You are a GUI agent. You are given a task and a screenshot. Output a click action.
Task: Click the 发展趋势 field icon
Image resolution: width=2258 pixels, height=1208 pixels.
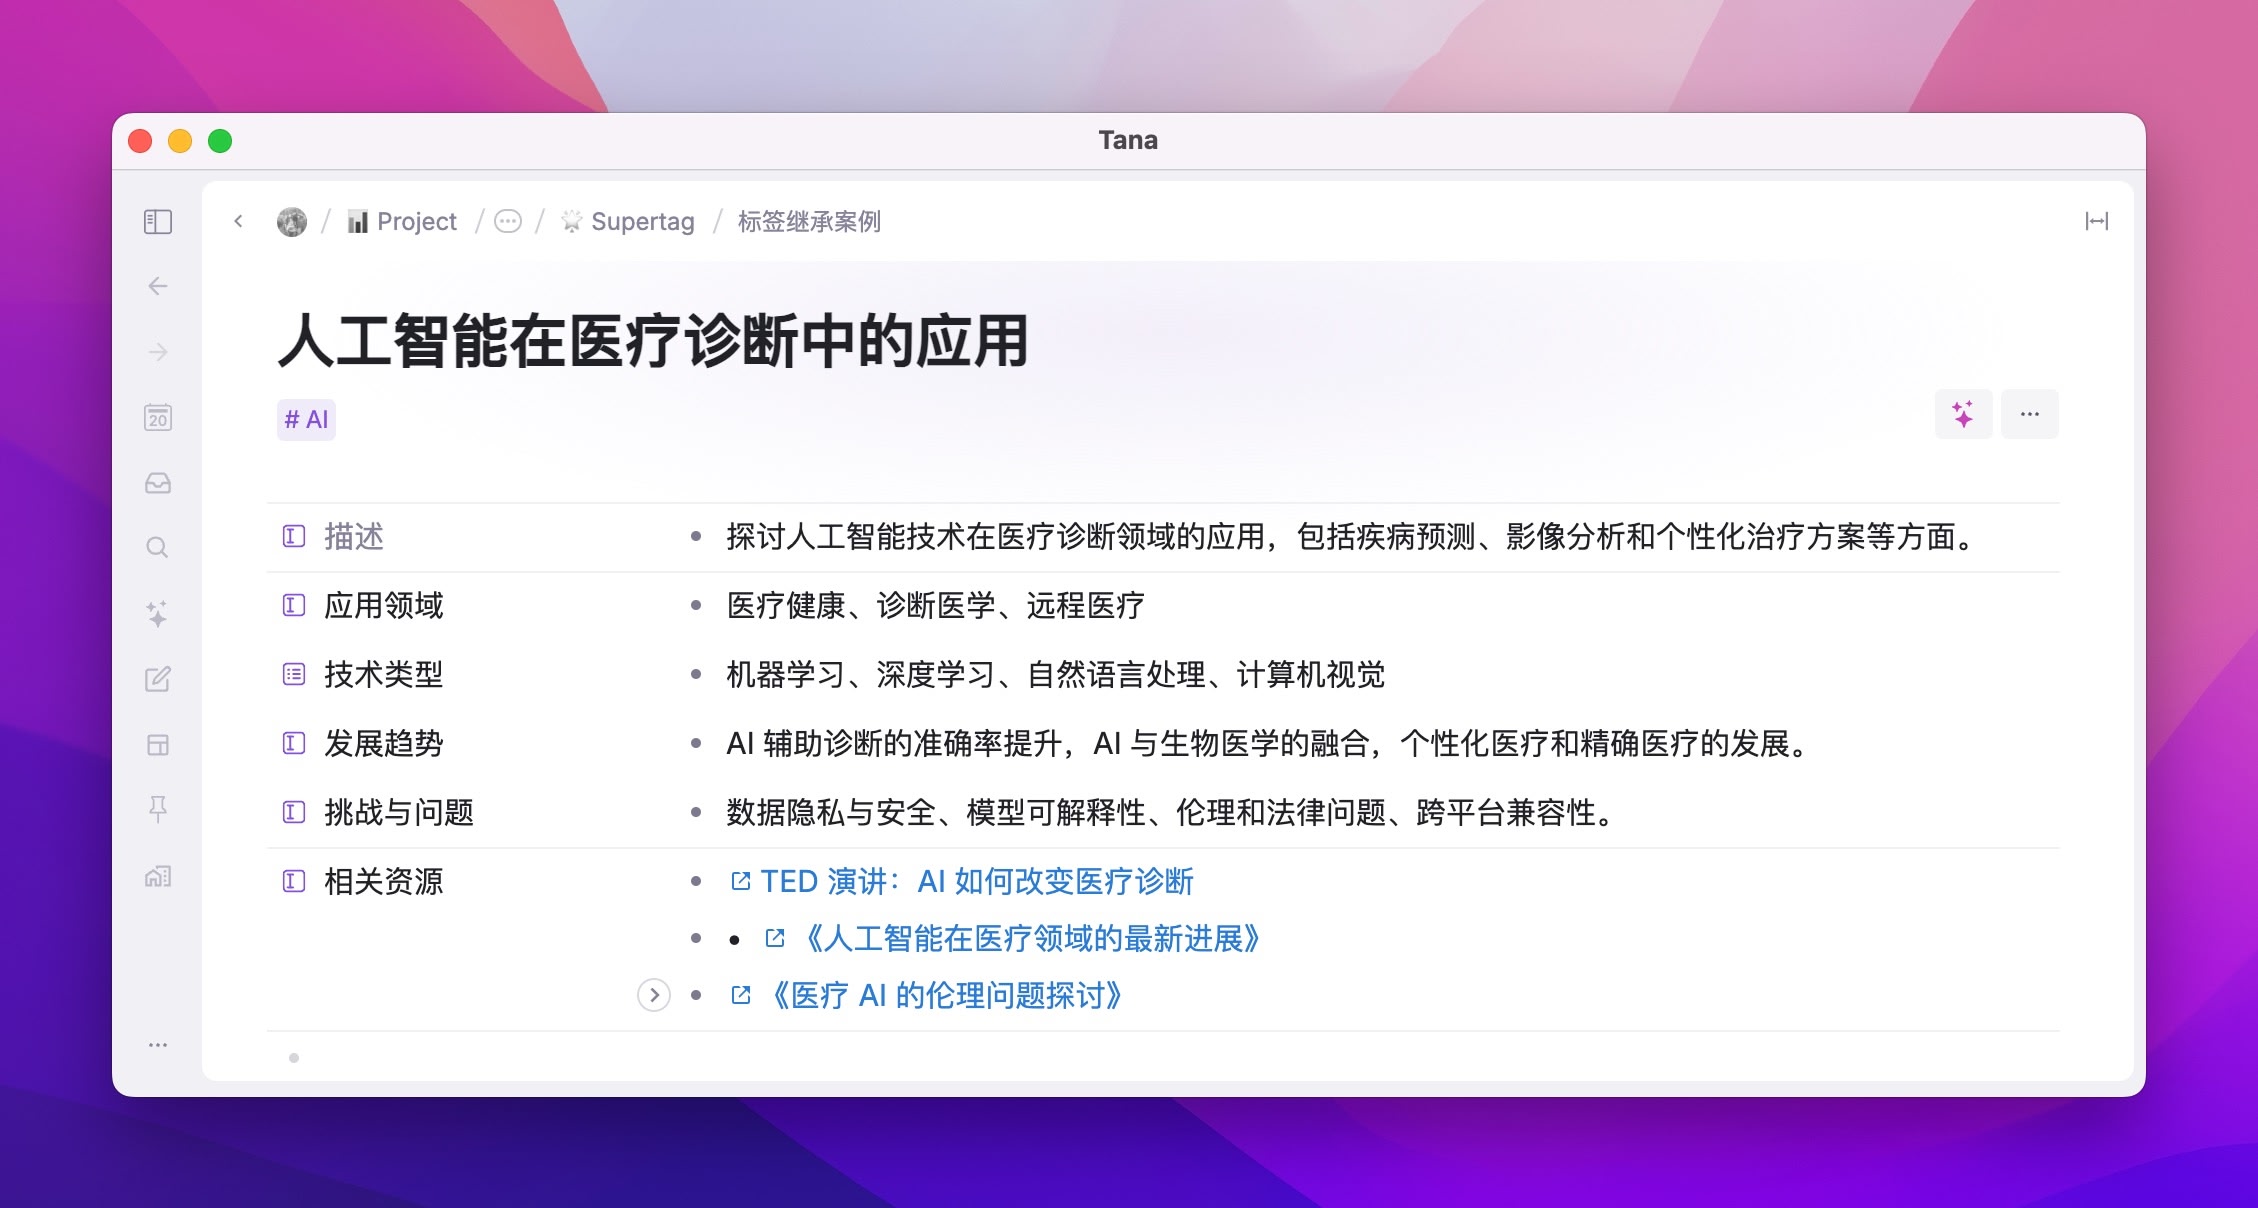pyautogui.click(x=294, y=743)
